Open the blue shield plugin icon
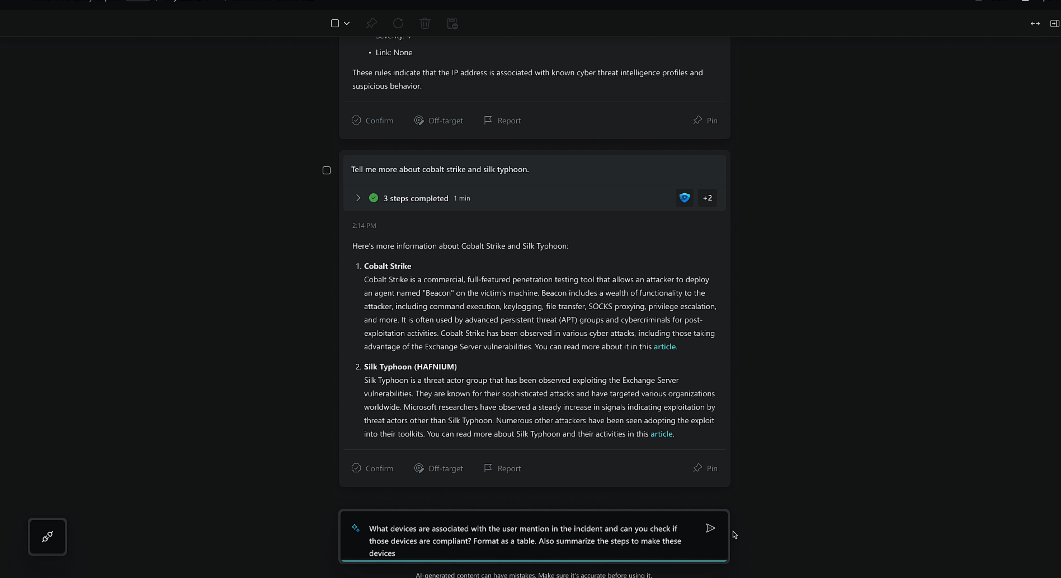Viewport: 1061px width, 578px height. (x=685, y=198)
